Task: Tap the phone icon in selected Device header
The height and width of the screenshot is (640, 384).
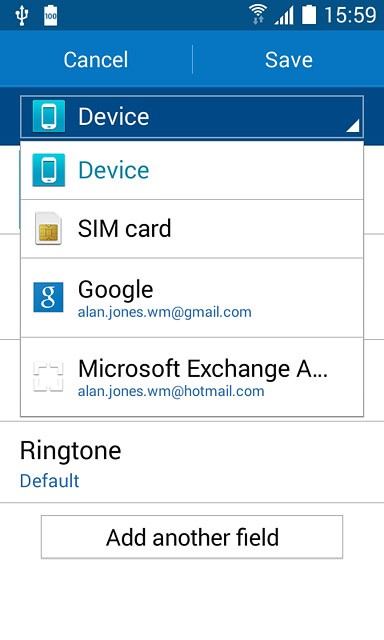Action: tap(49, 116)
